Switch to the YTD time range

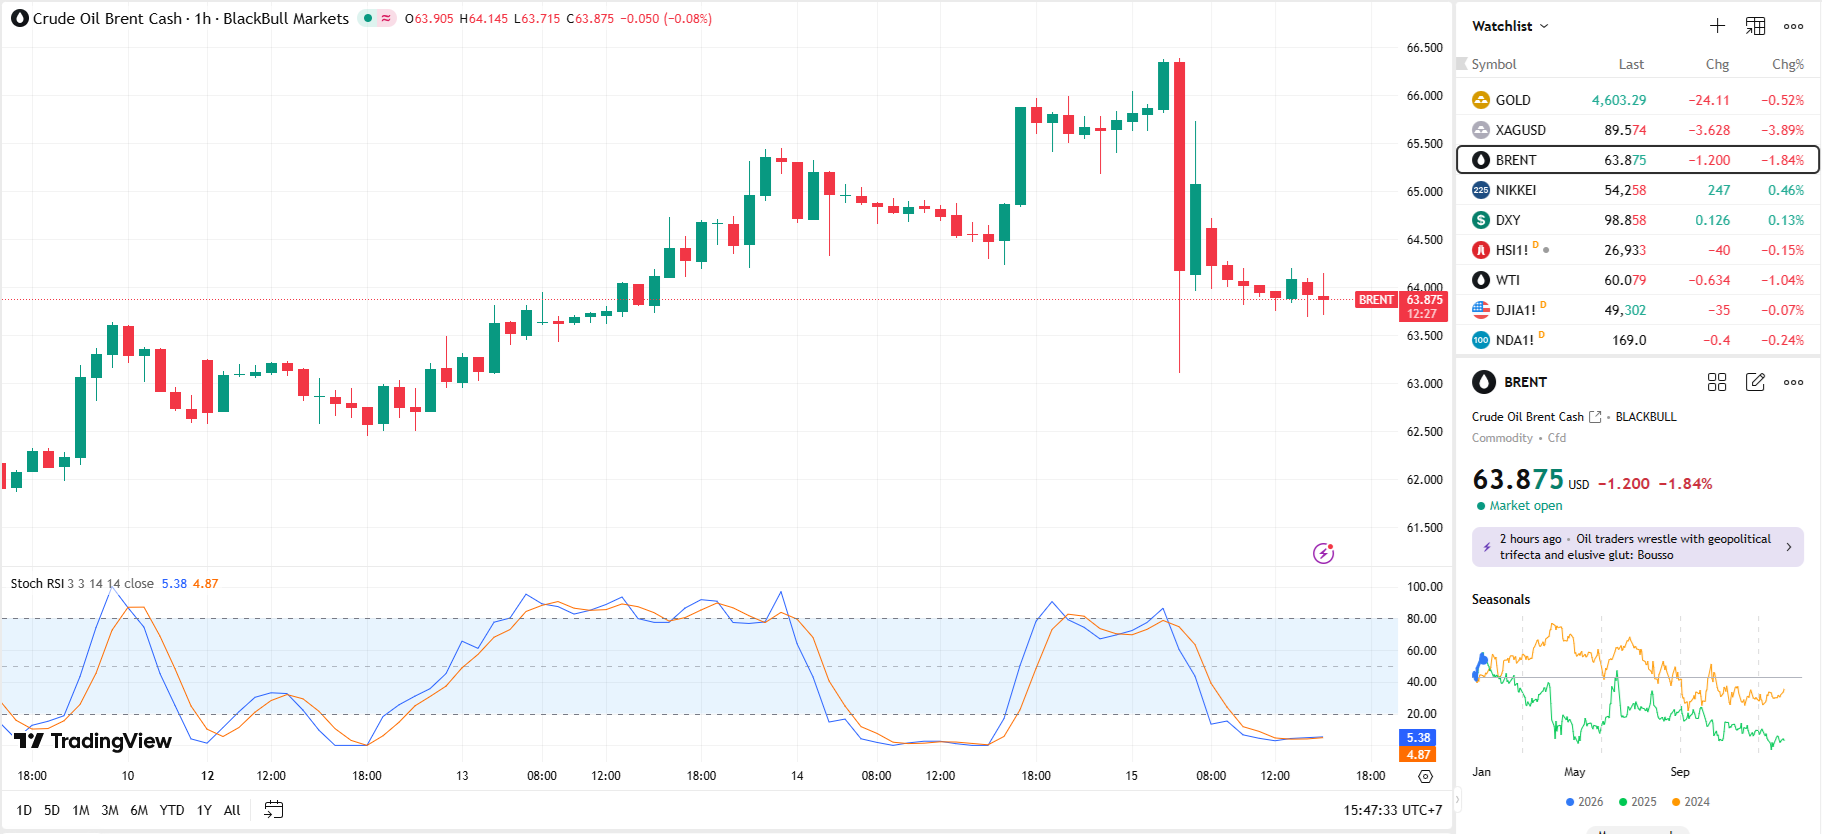point(172,810)
